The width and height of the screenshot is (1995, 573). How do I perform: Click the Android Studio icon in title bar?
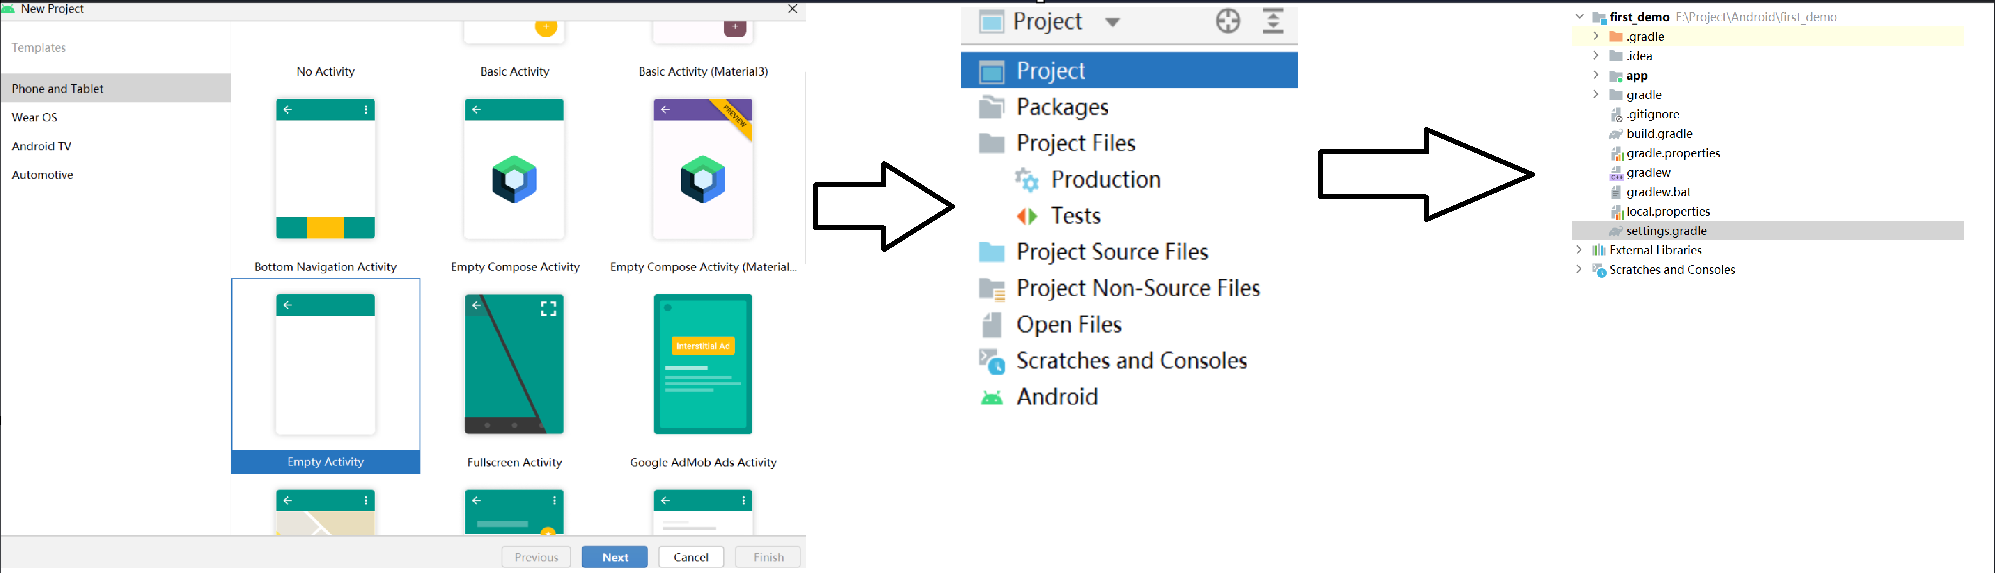tap(8, 8)
